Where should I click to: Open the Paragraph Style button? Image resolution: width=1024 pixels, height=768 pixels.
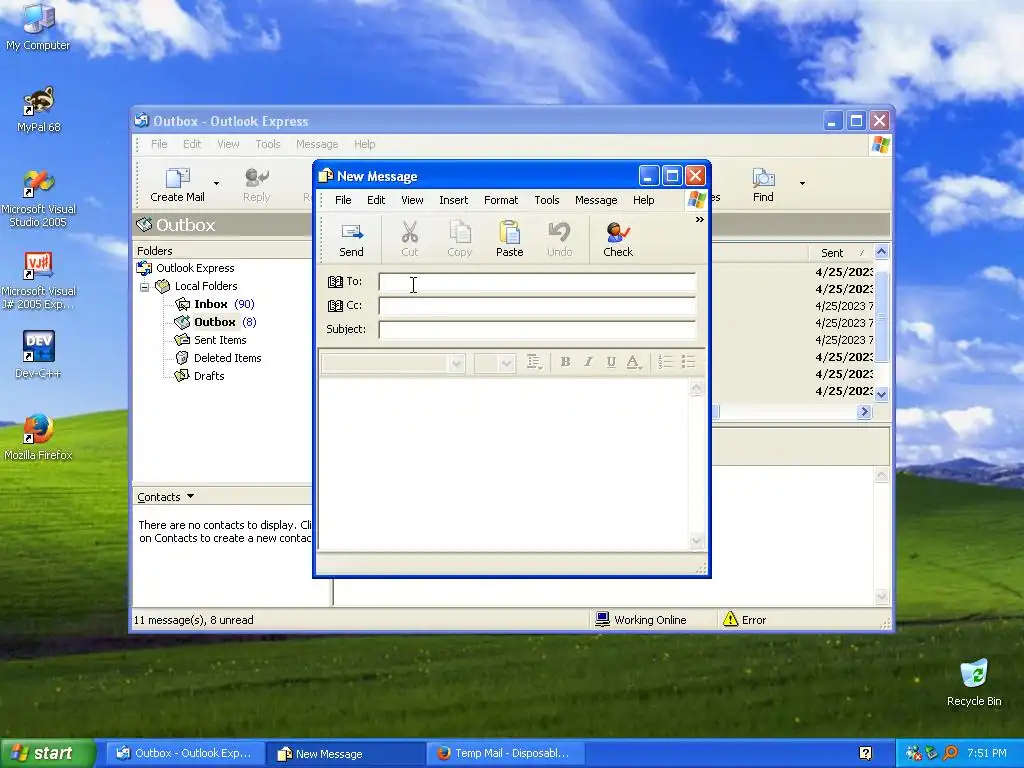[x=535, y=362]
